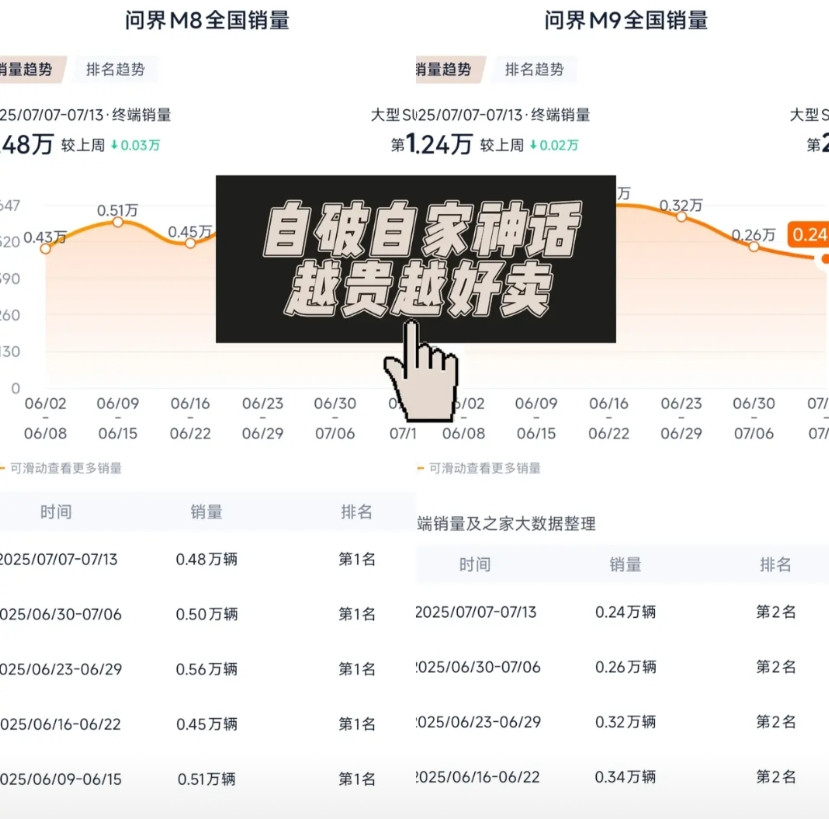Click the M9 sales figure 1.24万

point(439,144)
